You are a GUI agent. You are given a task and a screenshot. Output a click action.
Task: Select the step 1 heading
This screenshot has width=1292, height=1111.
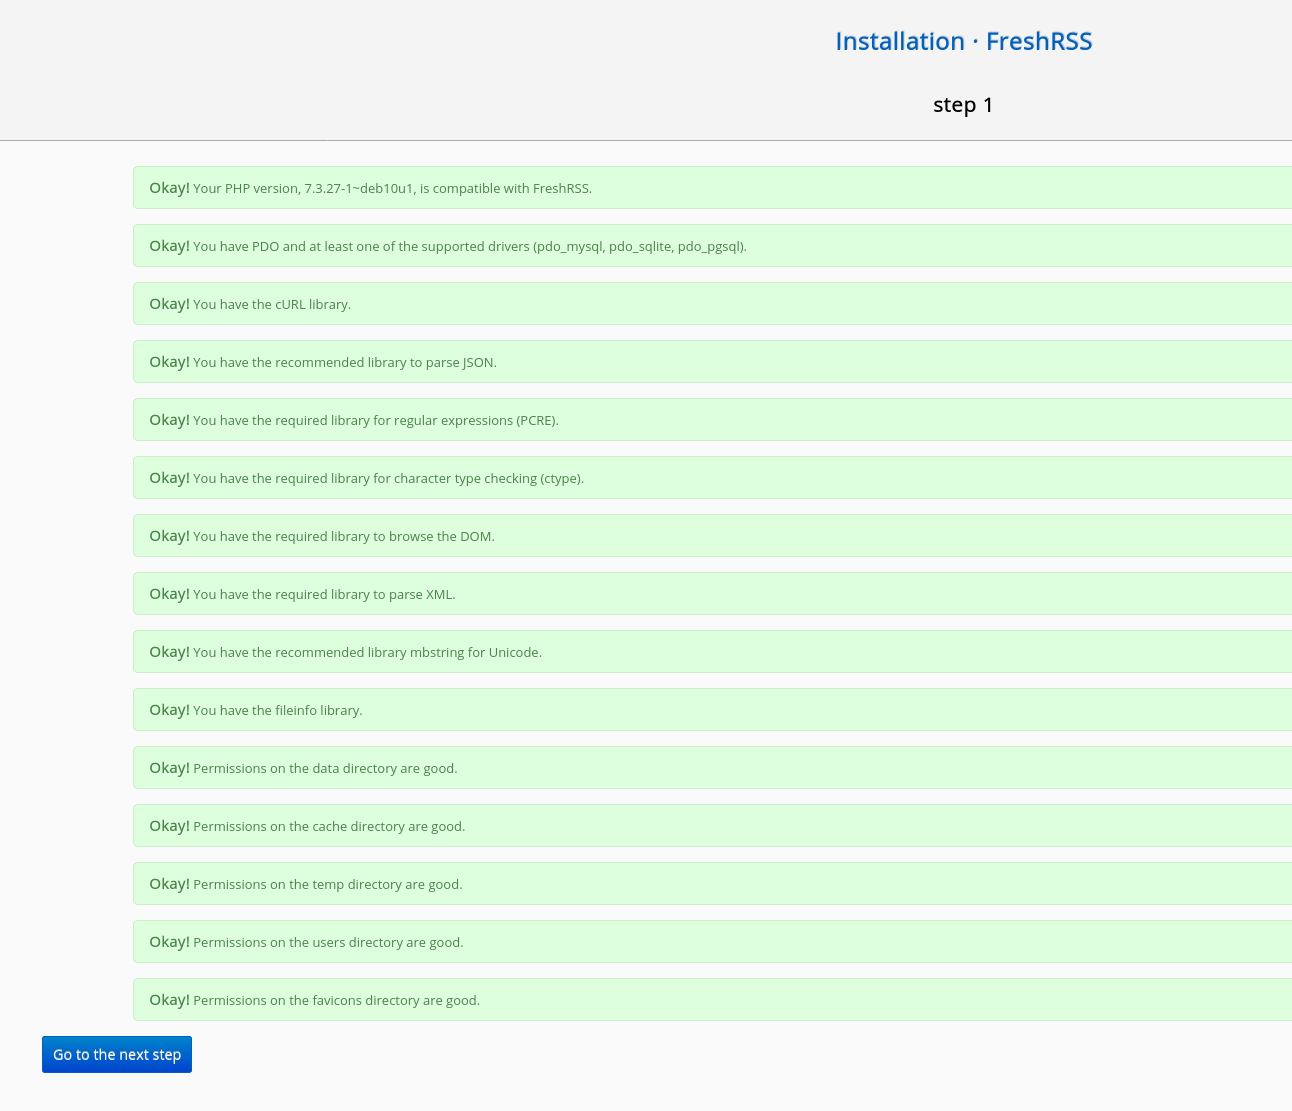(963, 105)
